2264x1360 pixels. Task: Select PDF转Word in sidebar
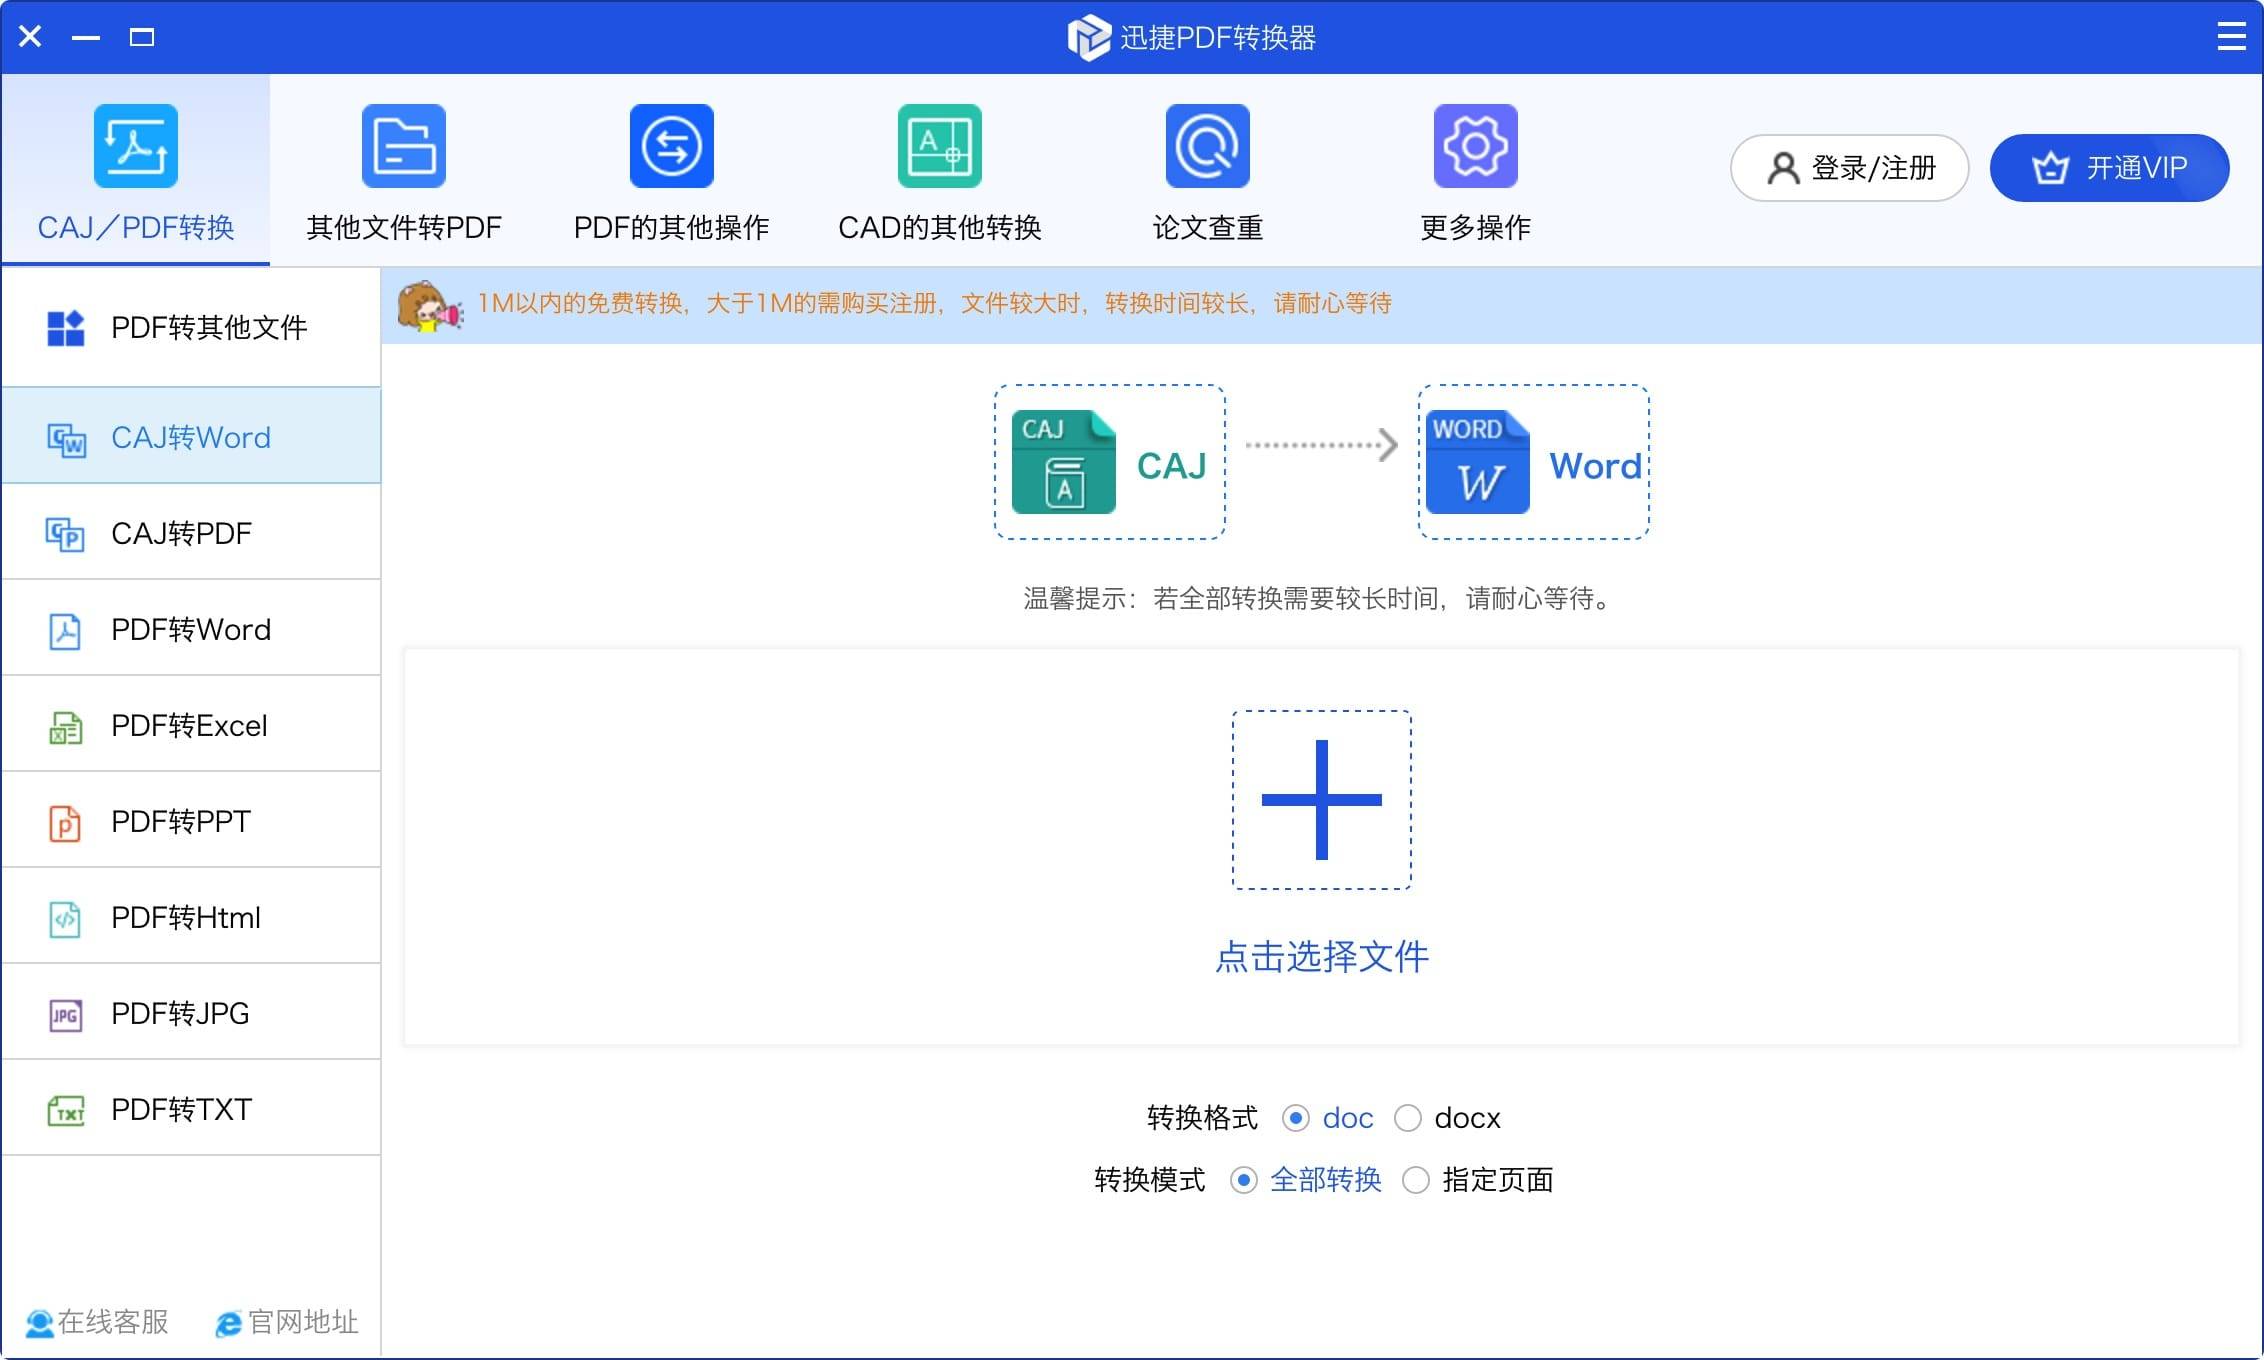[191, 628]
